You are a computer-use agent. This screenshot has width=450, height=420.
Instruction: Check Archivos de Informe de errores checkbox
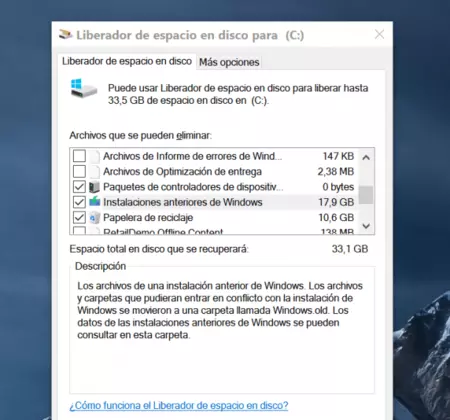(79, 156)
